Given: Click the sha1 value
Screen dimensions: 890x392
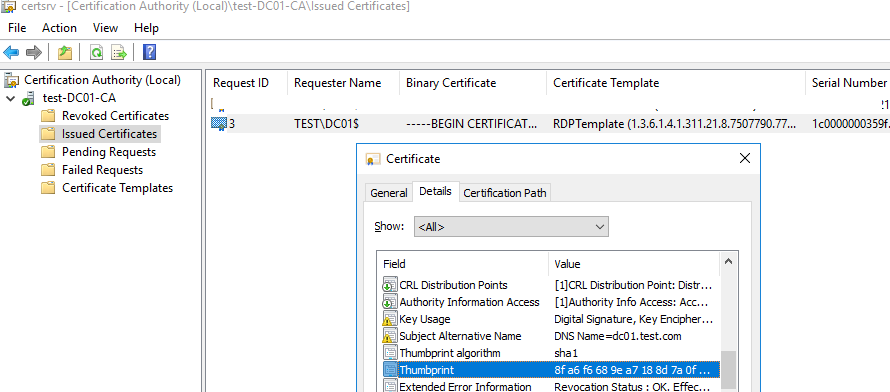Looking at the screenshot, I should click(565, 353).
